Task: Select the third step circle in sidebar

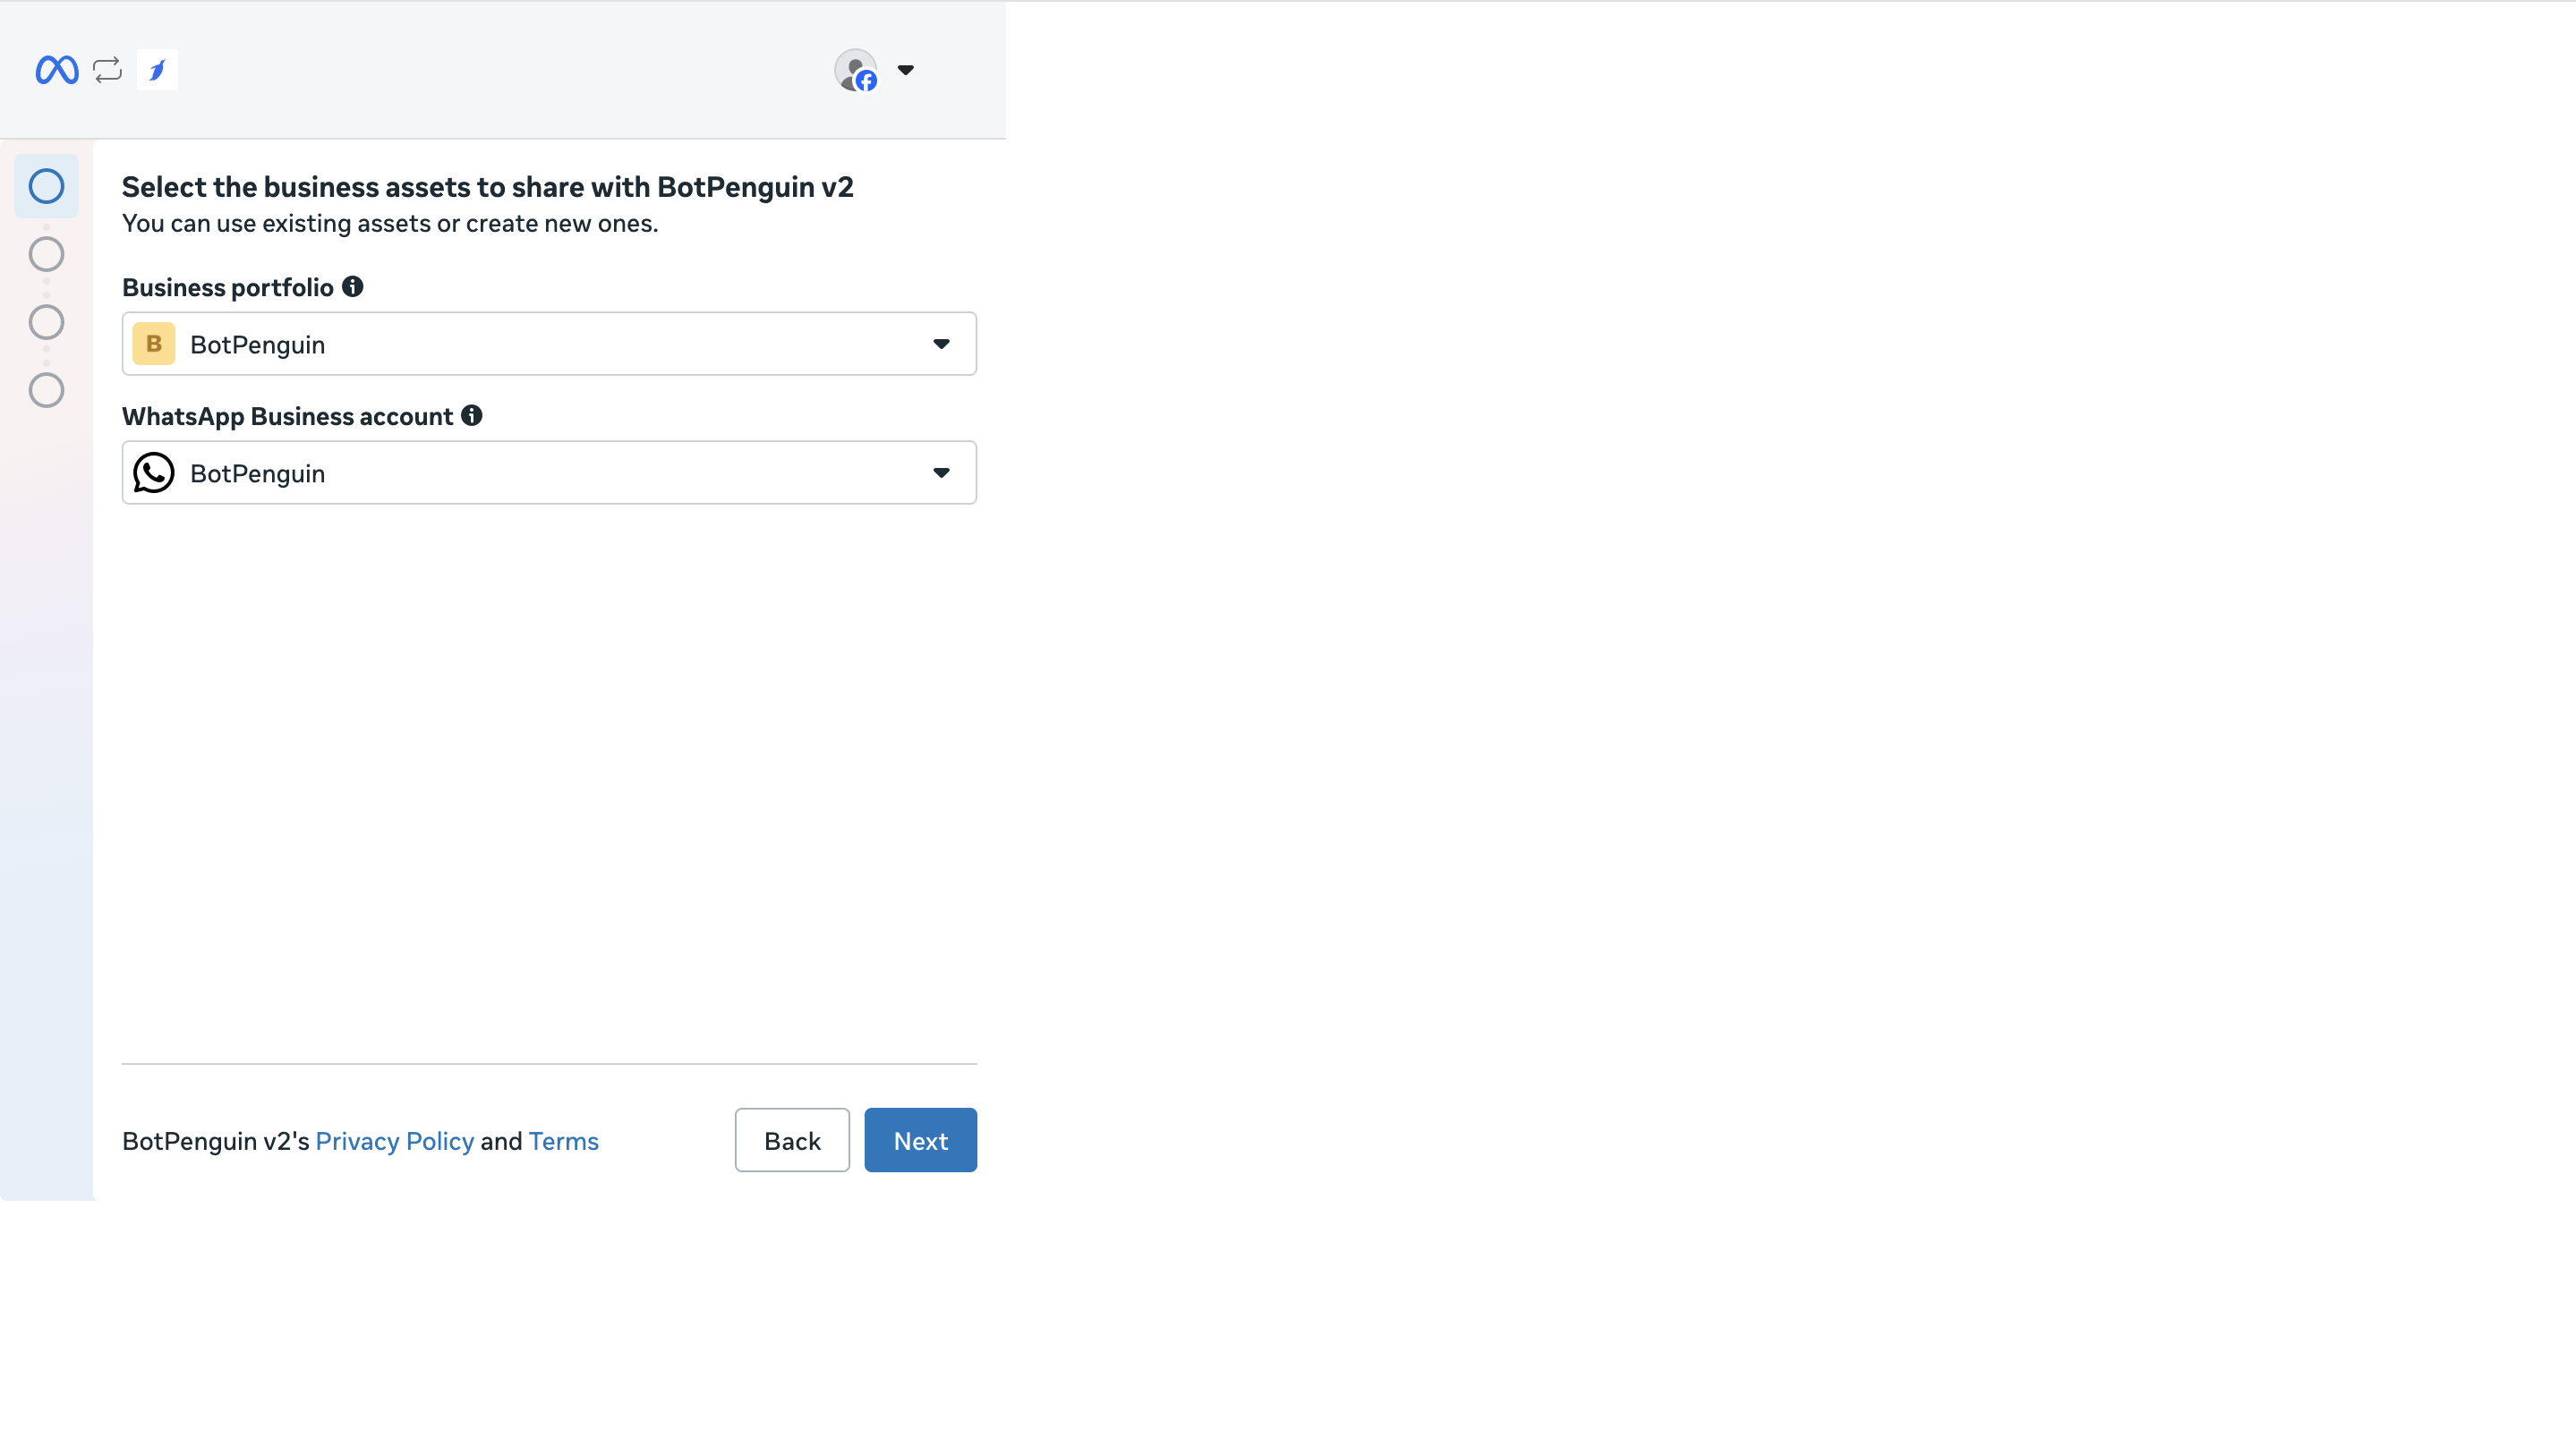Action: point(46,322)
